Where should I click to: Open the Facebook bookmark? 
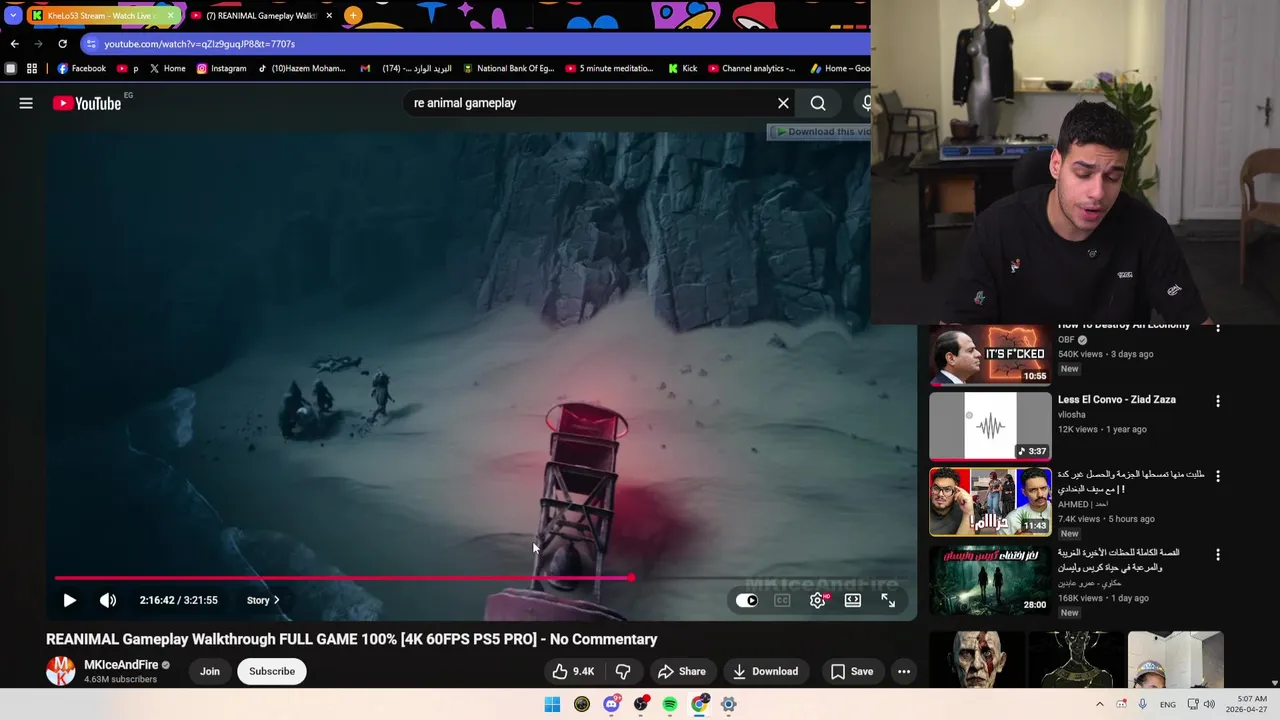coord(81,68)
